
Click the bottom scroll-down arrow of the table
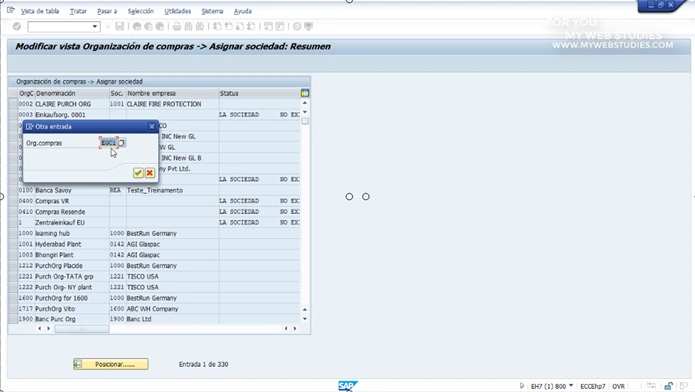[x=305, y=319]
